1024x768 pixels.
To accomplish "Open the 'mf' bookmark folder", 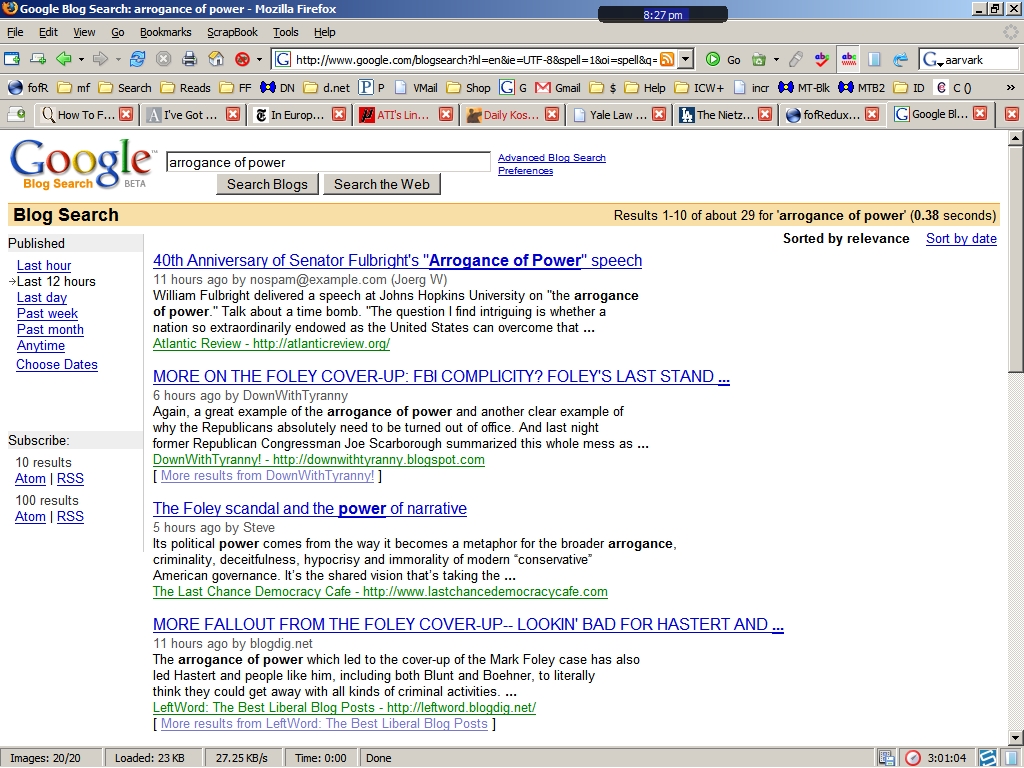I will tap(73, 88).
